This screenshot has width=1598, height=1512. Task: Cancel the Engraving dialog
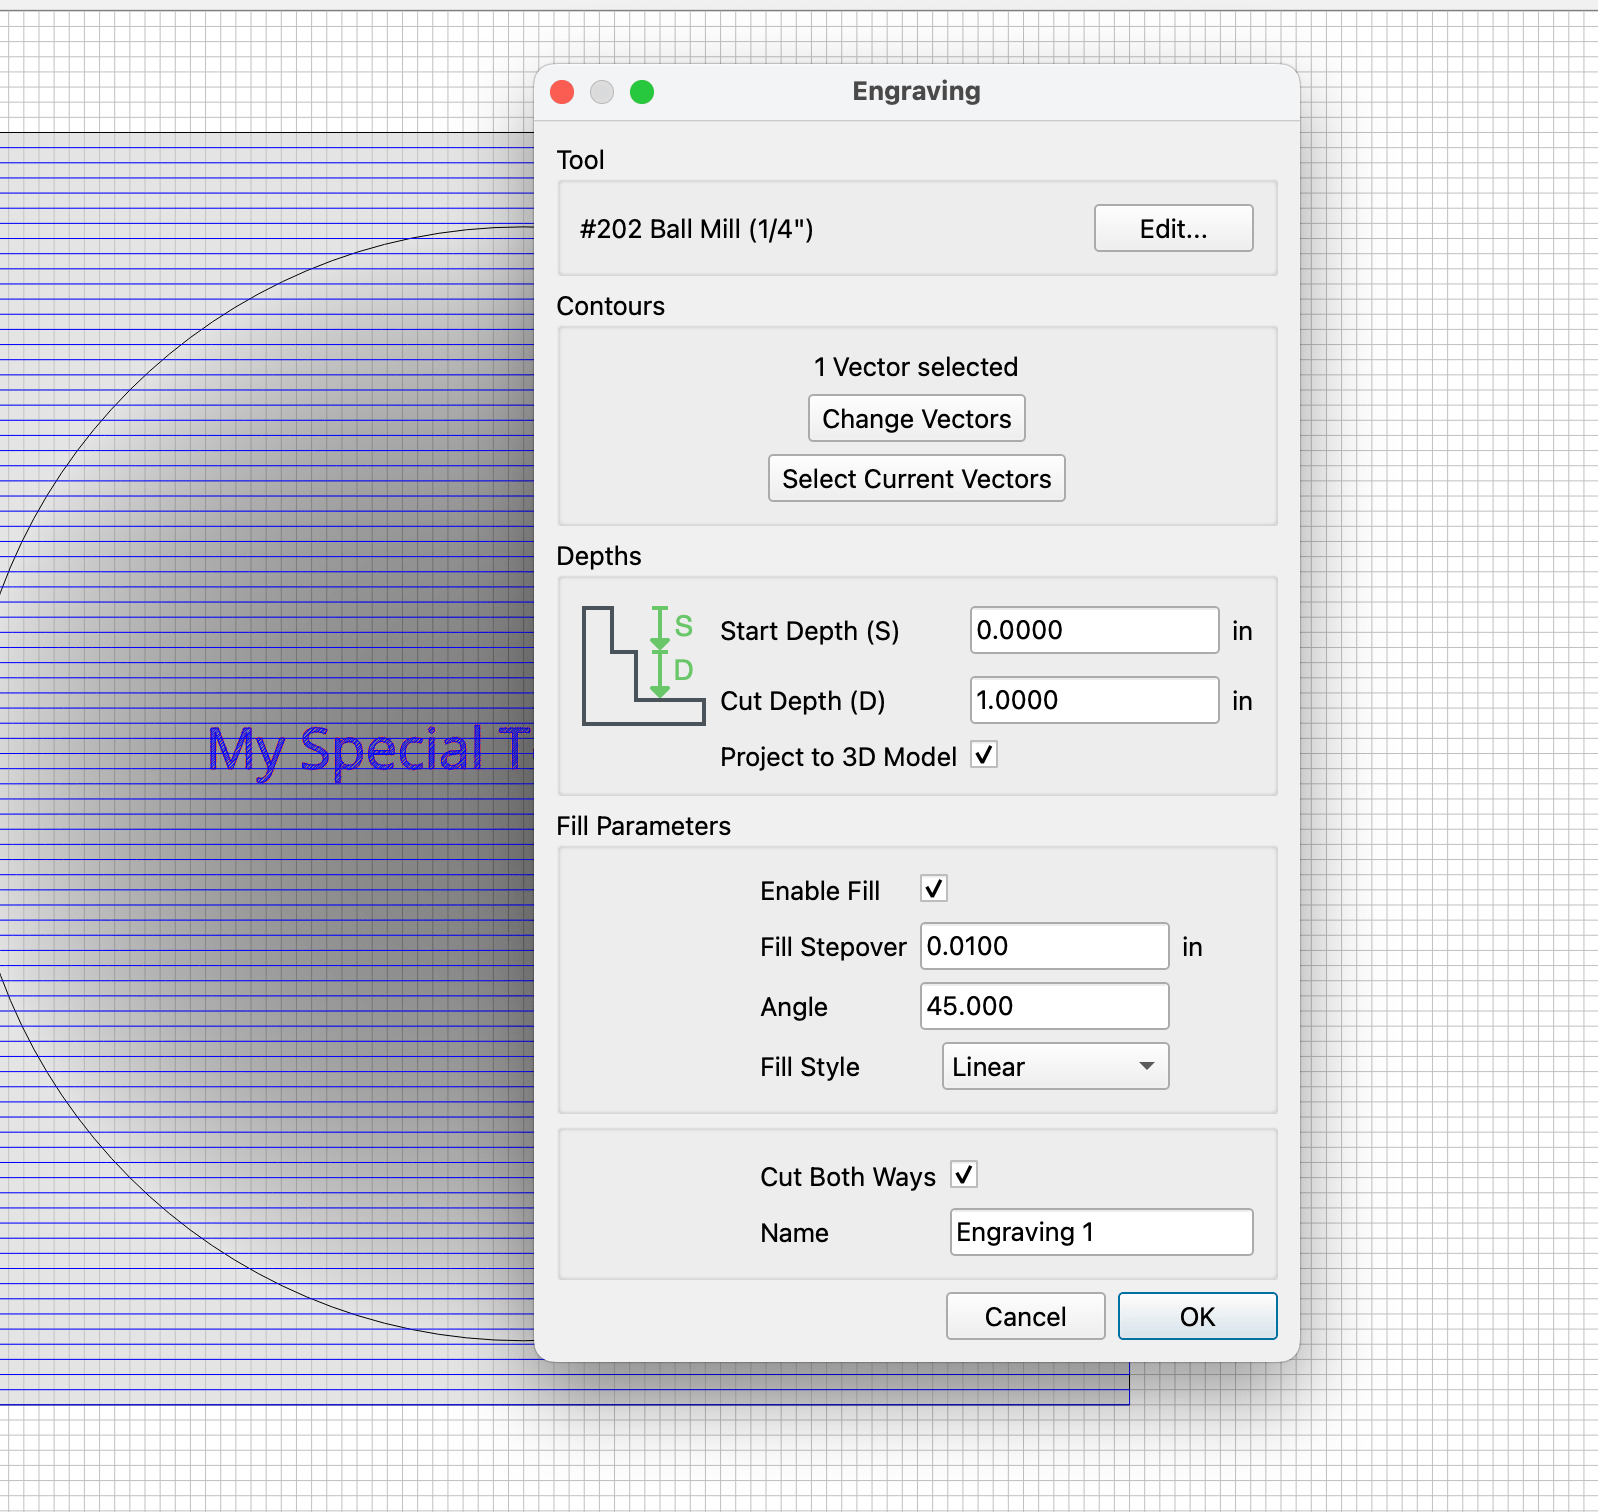click(1025, 1316)
